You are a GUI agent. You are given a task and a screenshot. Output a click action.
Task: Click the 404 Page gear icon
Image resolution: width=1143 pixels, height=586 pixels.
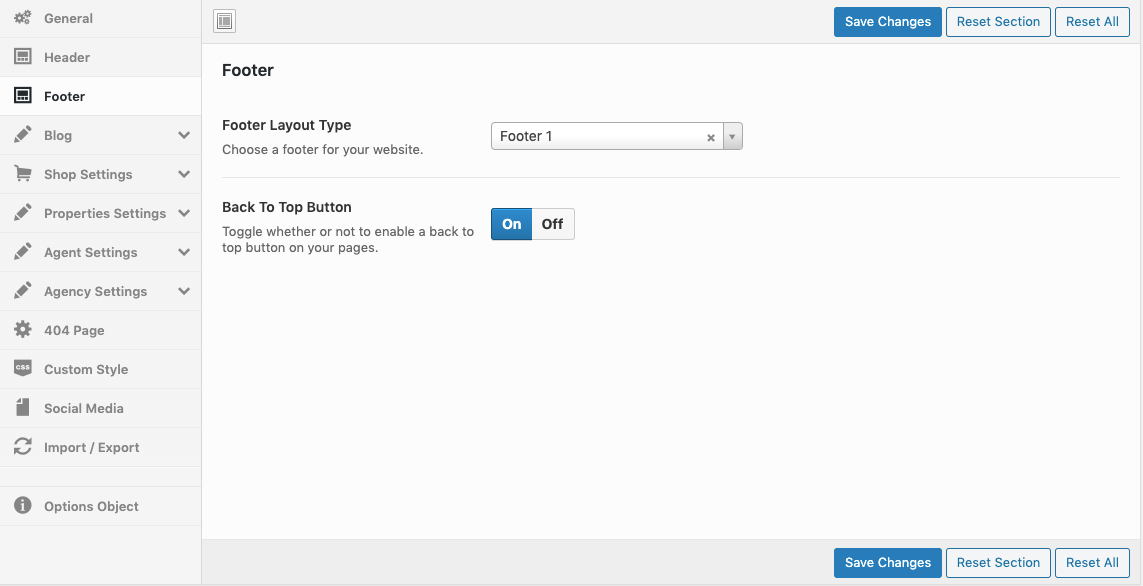point(23,330)
